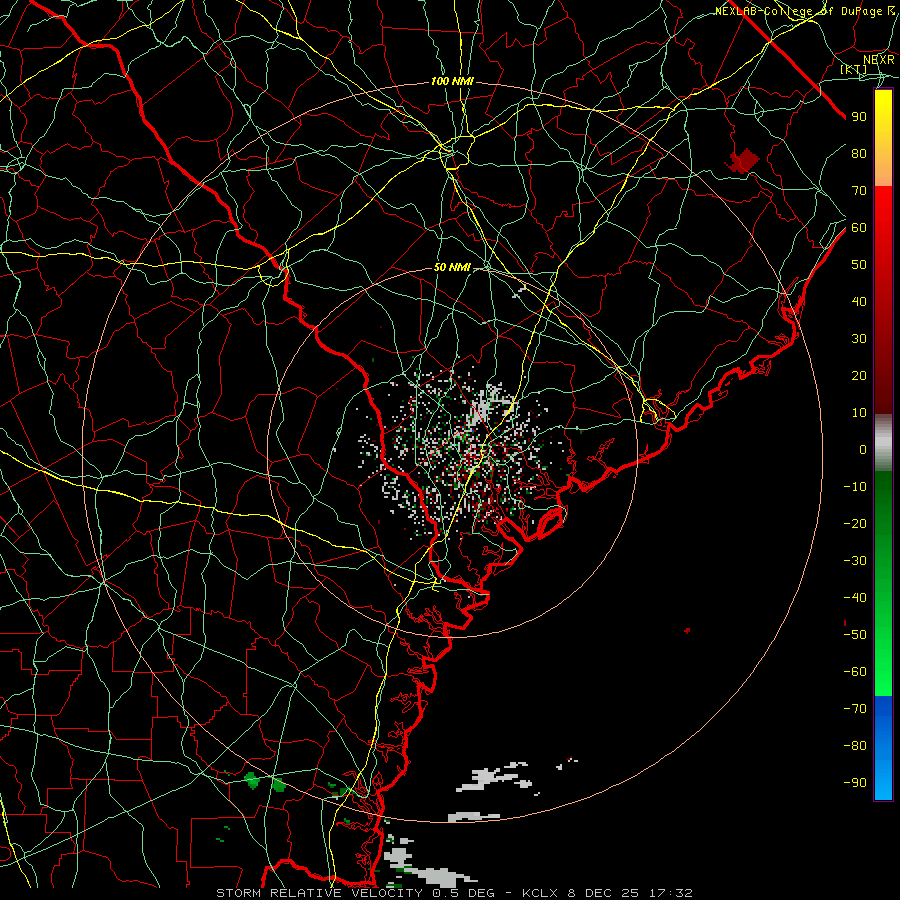The height and width of the screenshot is (900, 900).
Task: Click the -20 knot scale value
Action: [x=855, y=524]
